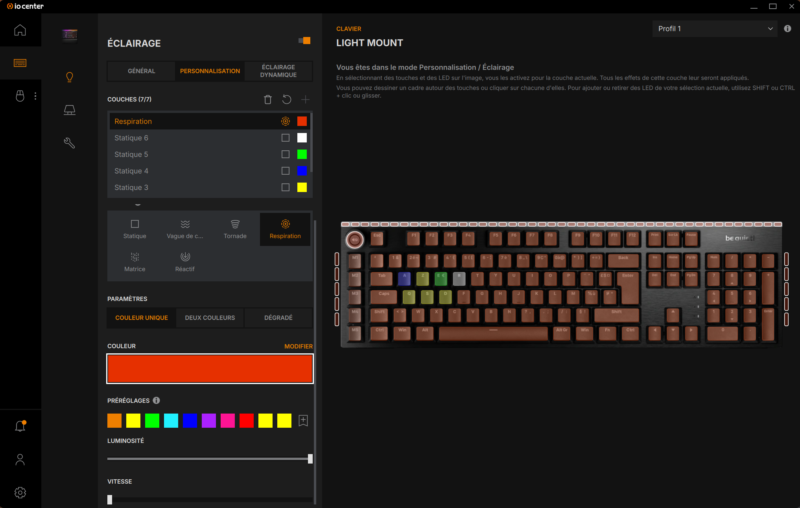Image resolution: width=800 pixels, height=508 pixels.
Task: Click the rotary knob on keyboard image
Action: tap(355, 239)
